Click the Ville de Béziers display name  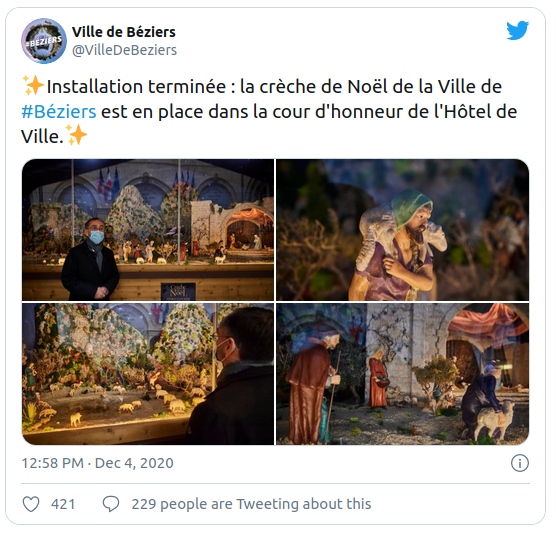[x=124, y=32]
